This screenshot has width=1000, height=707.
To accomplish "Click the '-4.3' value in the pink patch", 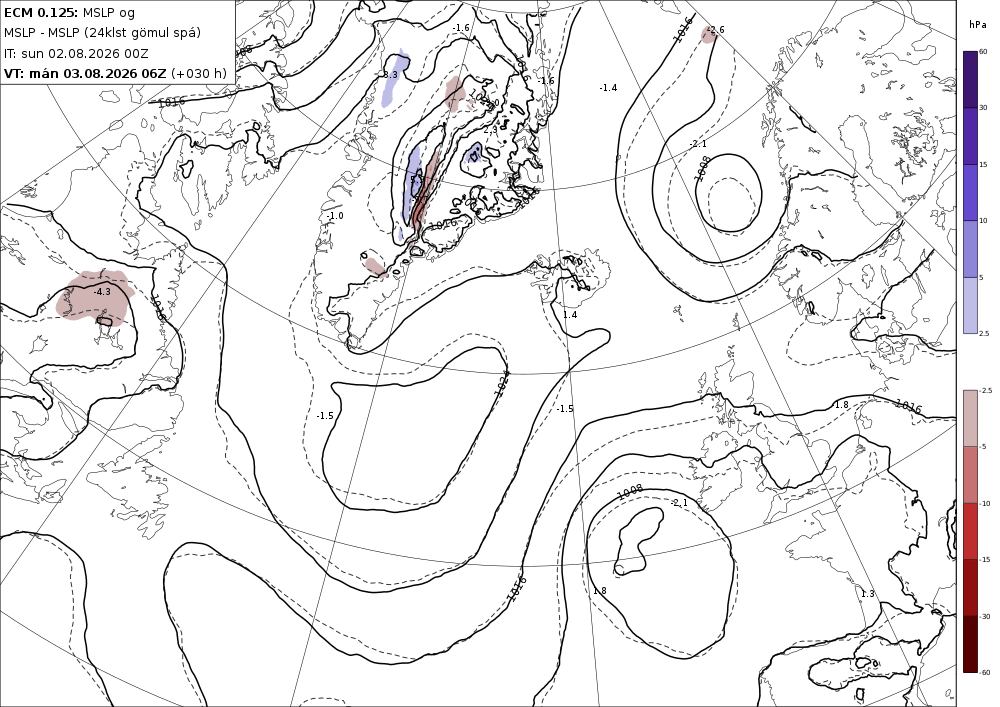I will [x=102, y=292].
